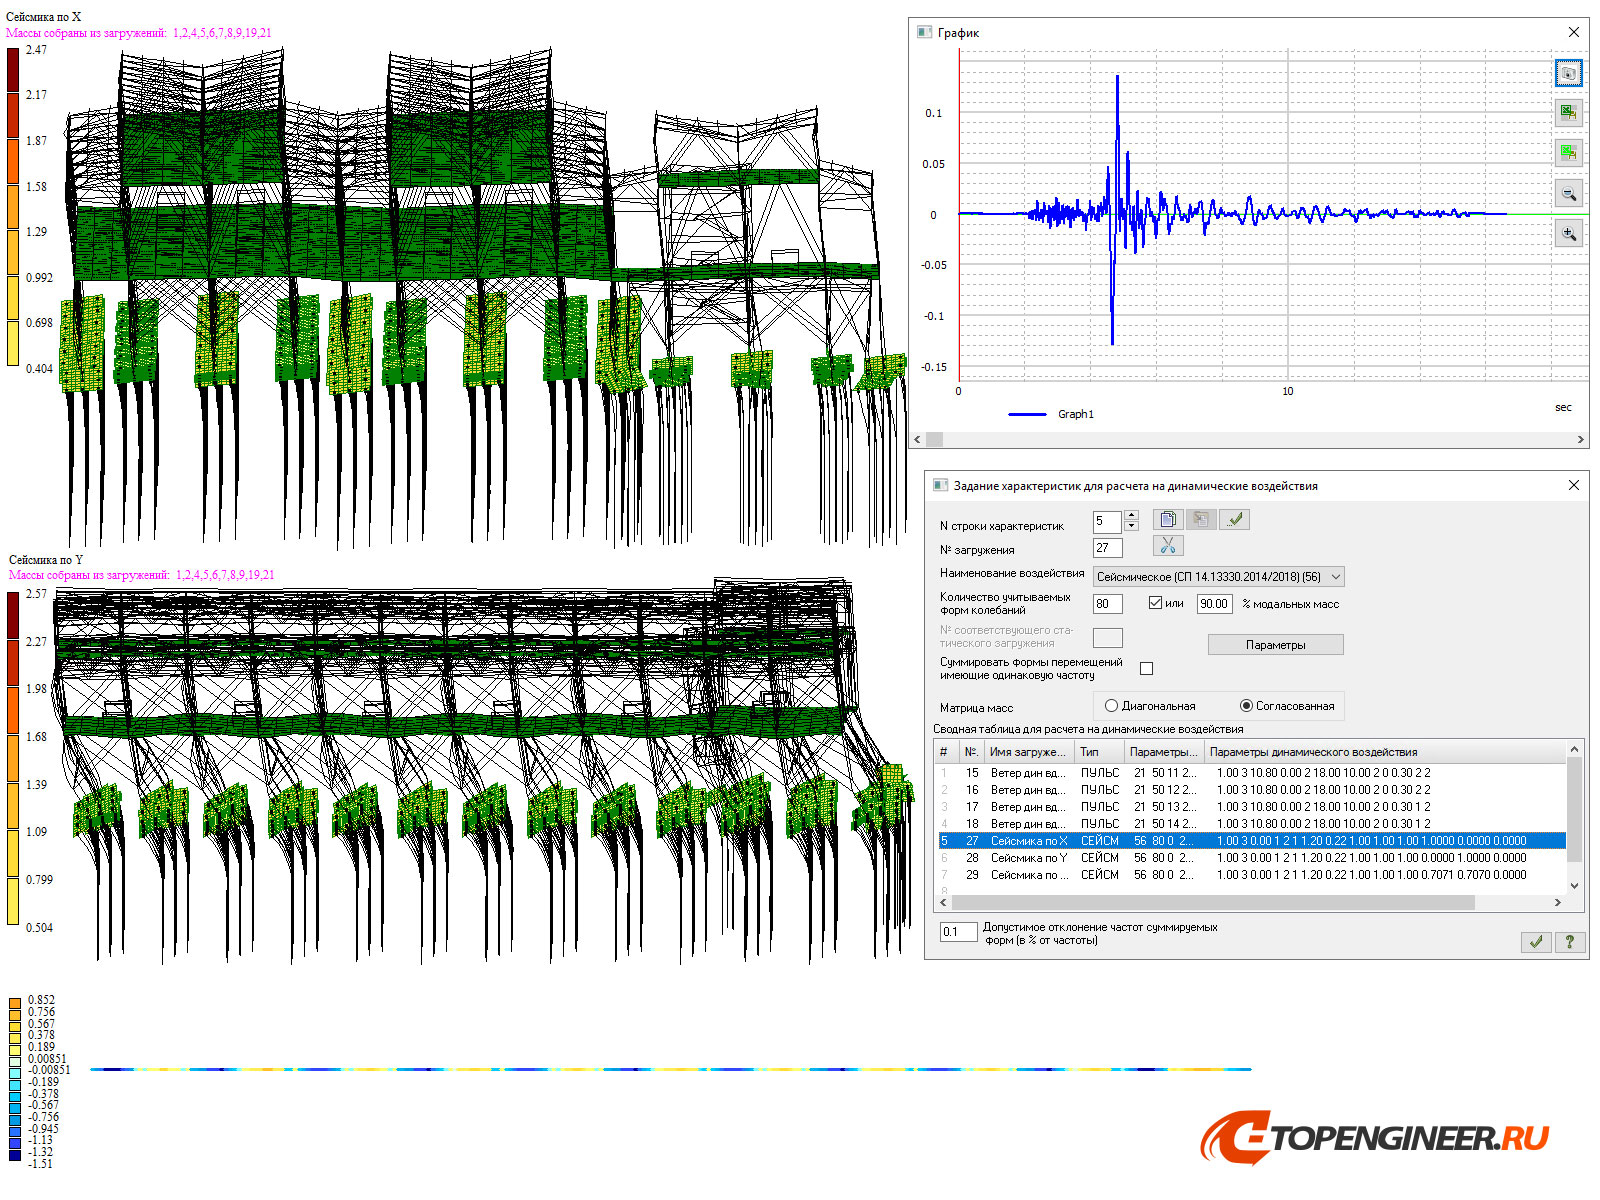Increment the N строки характеристик spinner
1600x1200 pixels.
click(1132, 515)
